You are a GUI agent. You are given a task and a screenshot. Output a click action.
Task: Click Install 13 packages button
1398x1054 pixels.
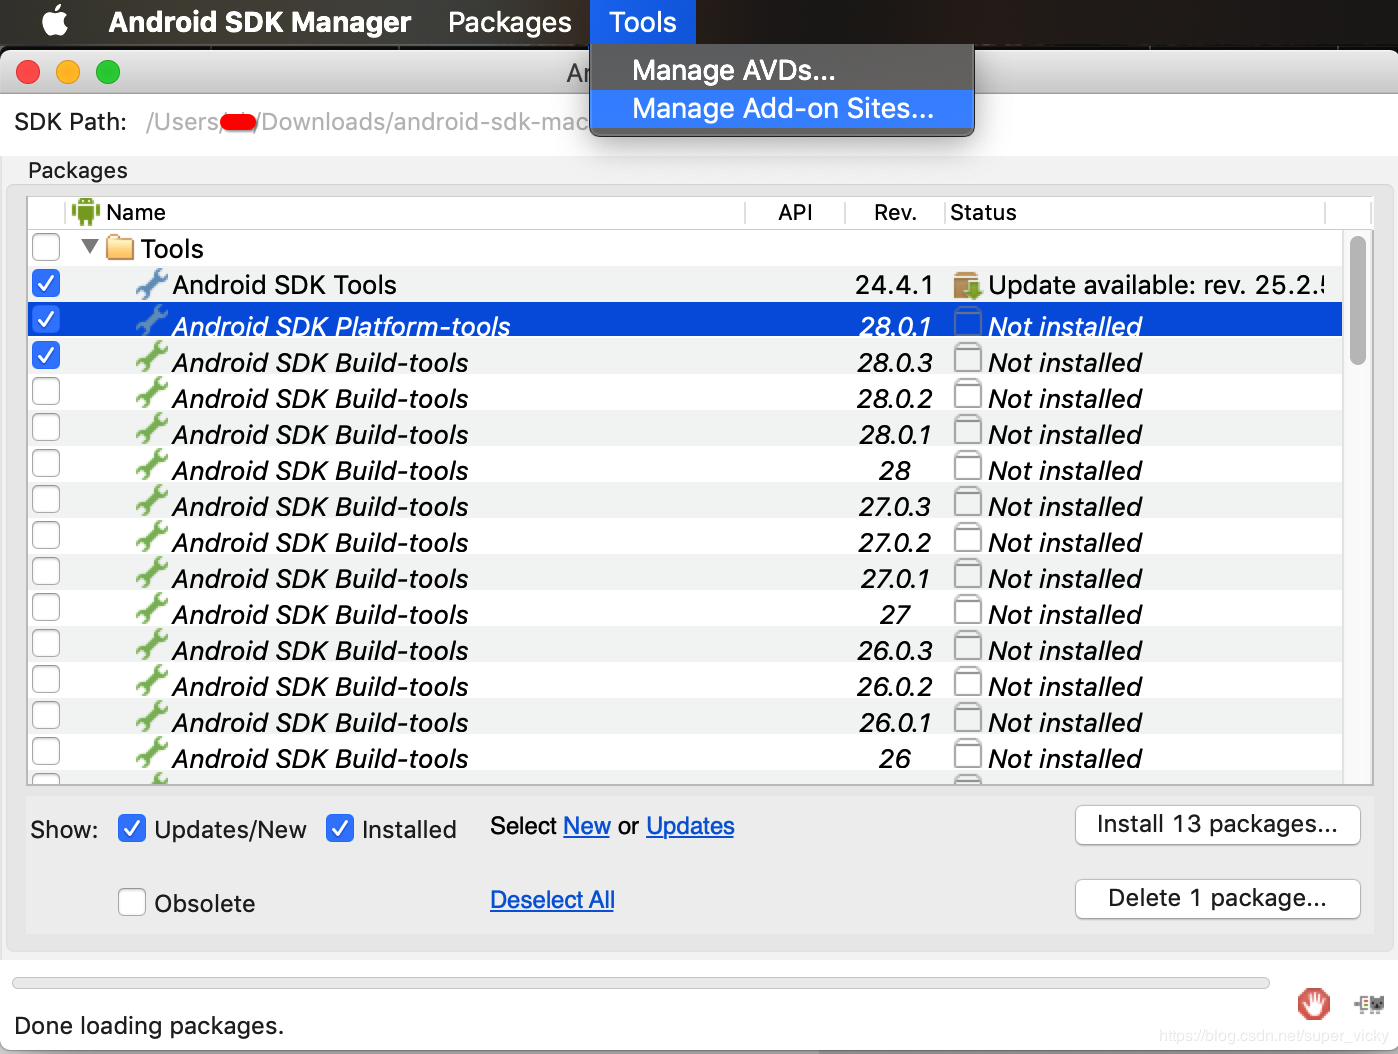(x=1217, y=825)
